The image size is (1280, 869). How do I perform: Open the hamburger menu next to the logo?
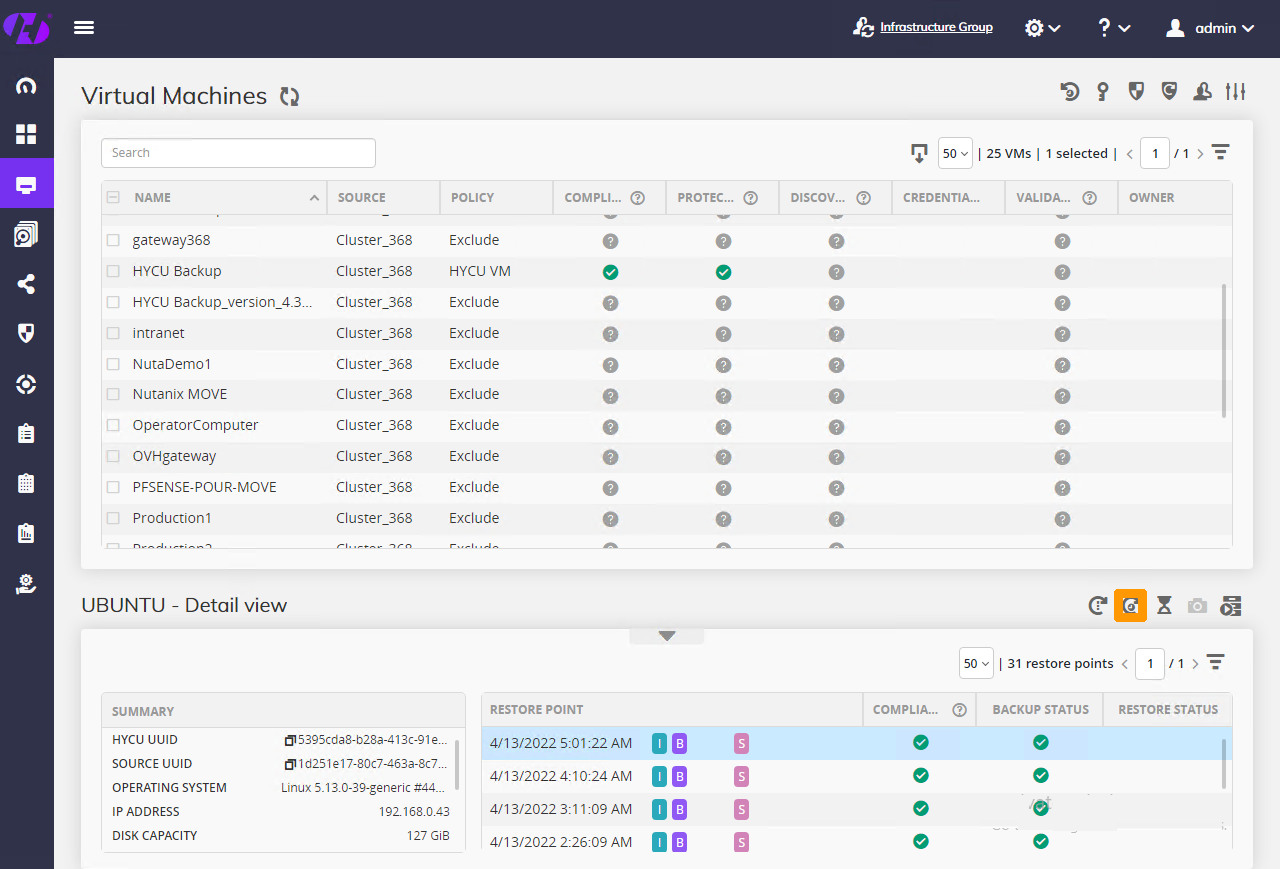84,27
